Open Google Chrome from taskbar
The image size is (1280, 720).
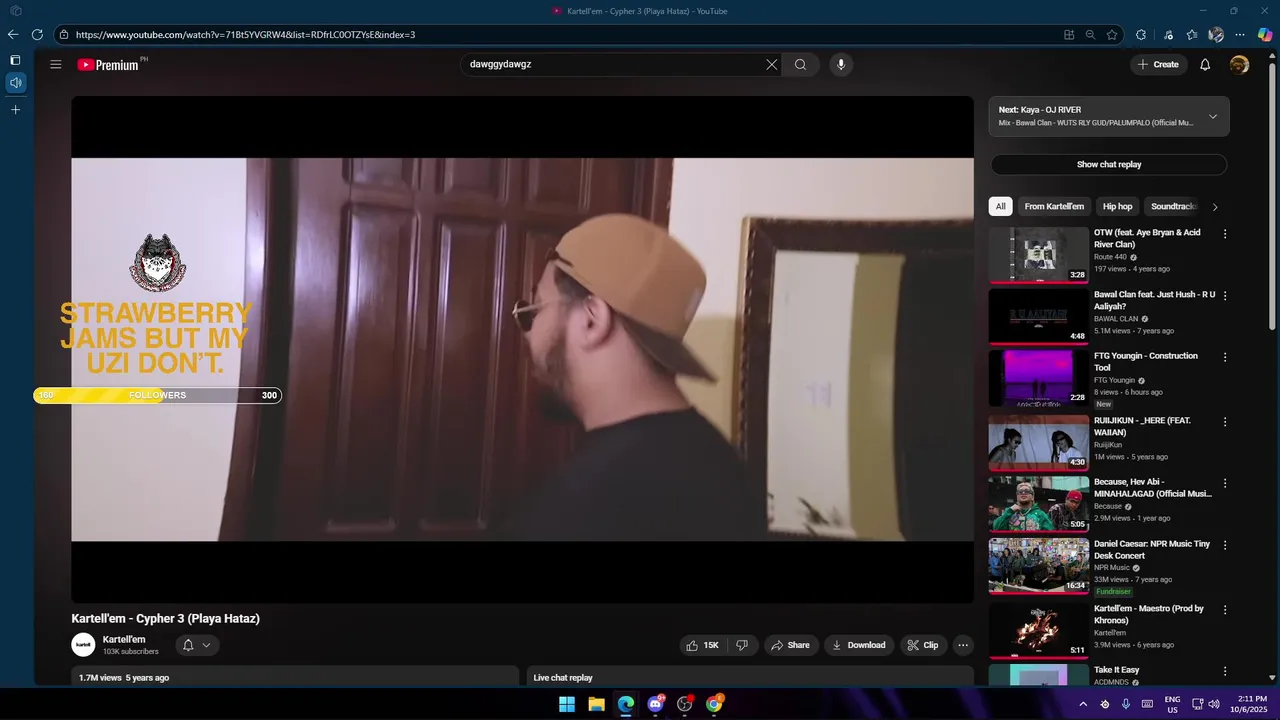714,704
